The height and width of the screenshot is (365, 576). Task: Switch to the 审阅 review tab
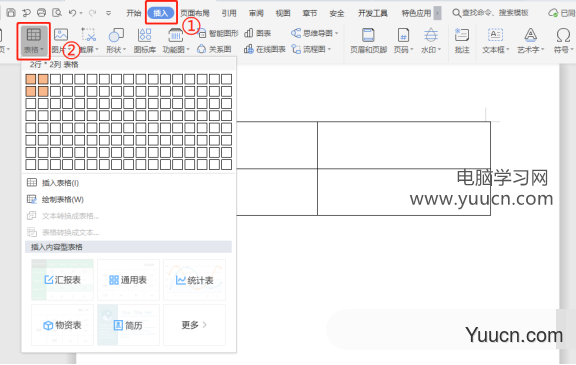click(x=256, y=13)
